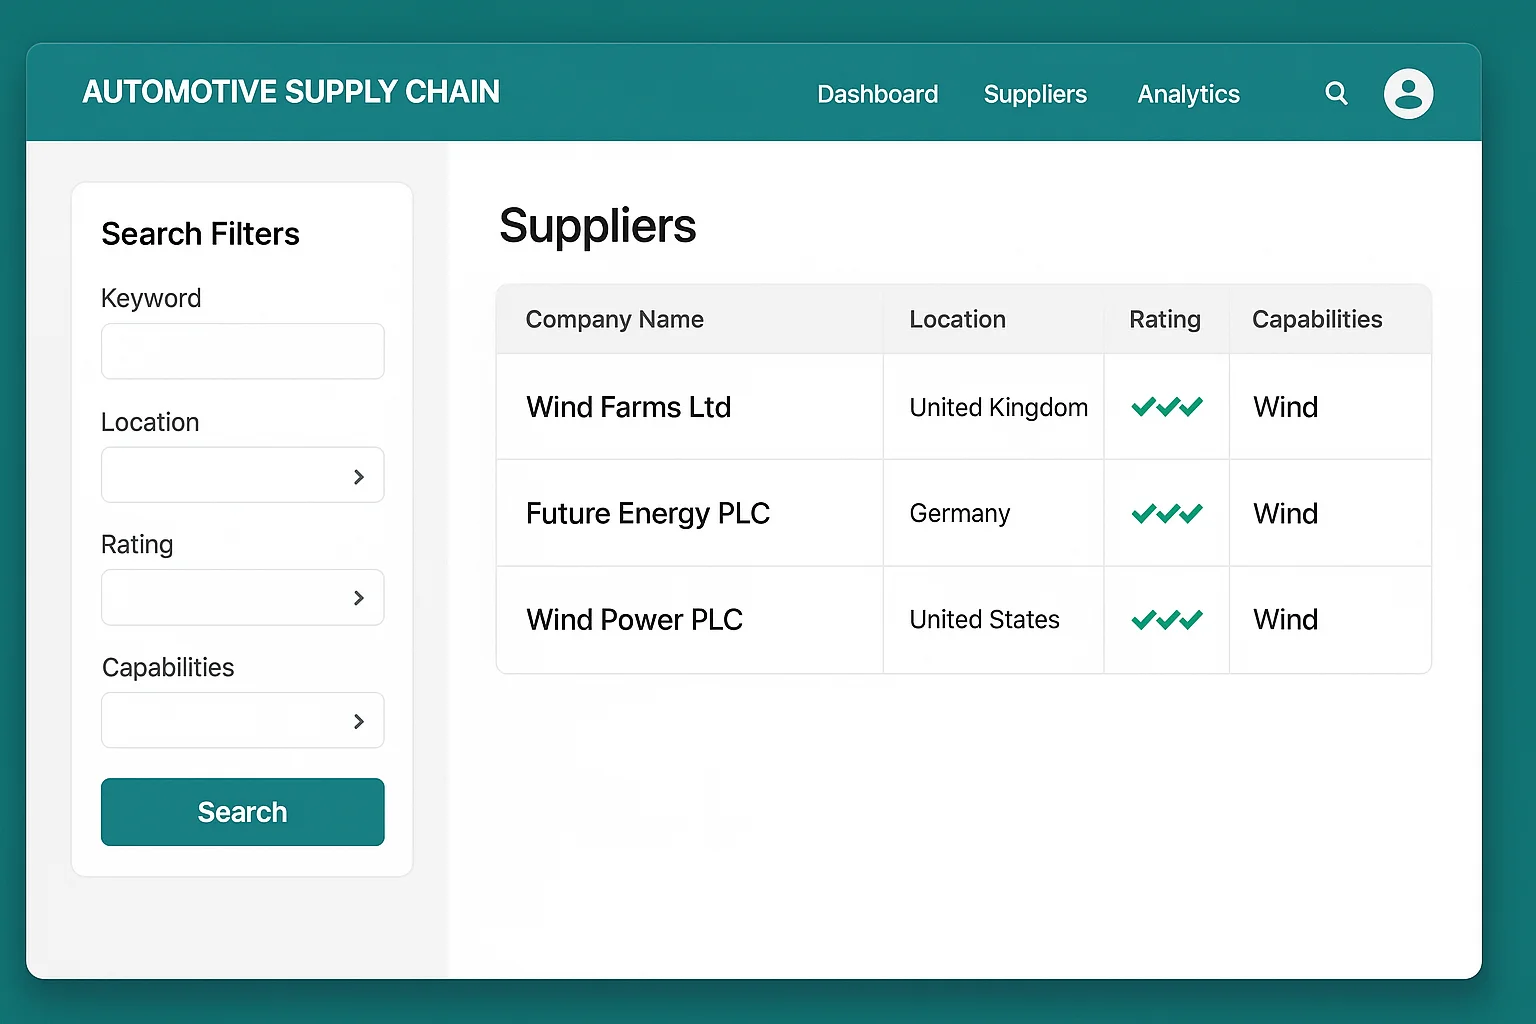Open the Location dropdown selector
Image resolution: width=1536 pixels, height=1024 pixels.
coord(242,475)
